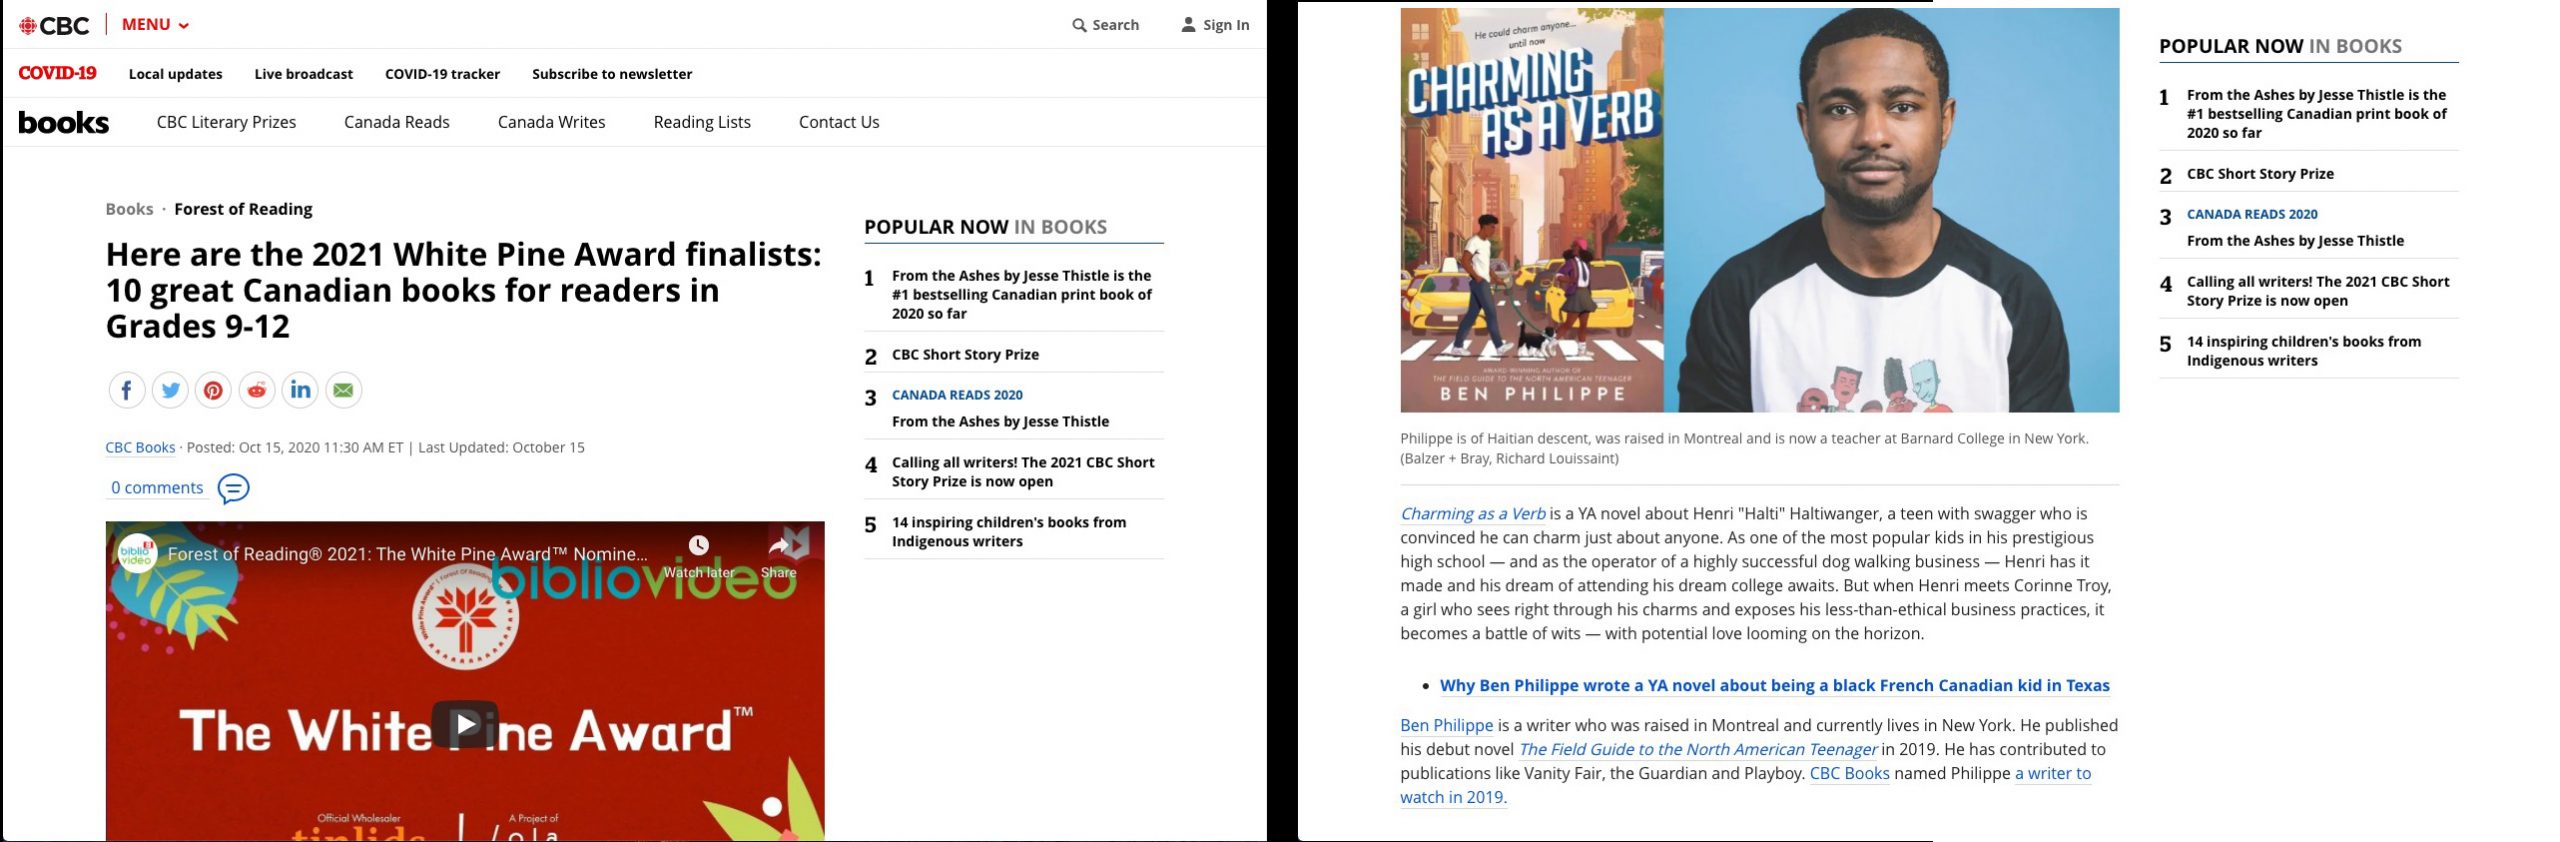Open Calling all writers in right popular list

[2318, 291]
